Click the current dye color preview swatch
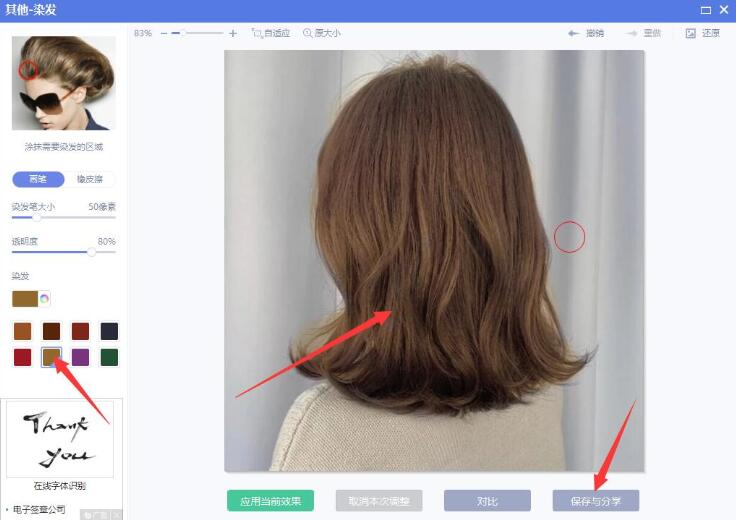This screenshot has height=520, width=736. (x=25, y=298)
